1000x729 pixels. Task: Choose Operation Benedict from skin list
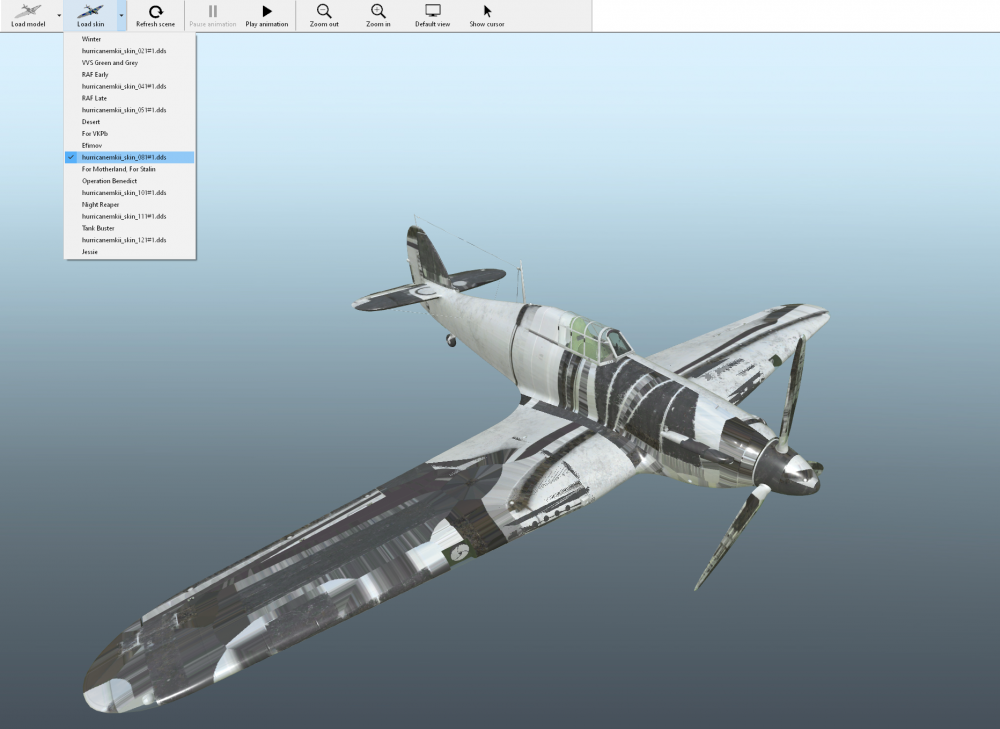(109, 181)
